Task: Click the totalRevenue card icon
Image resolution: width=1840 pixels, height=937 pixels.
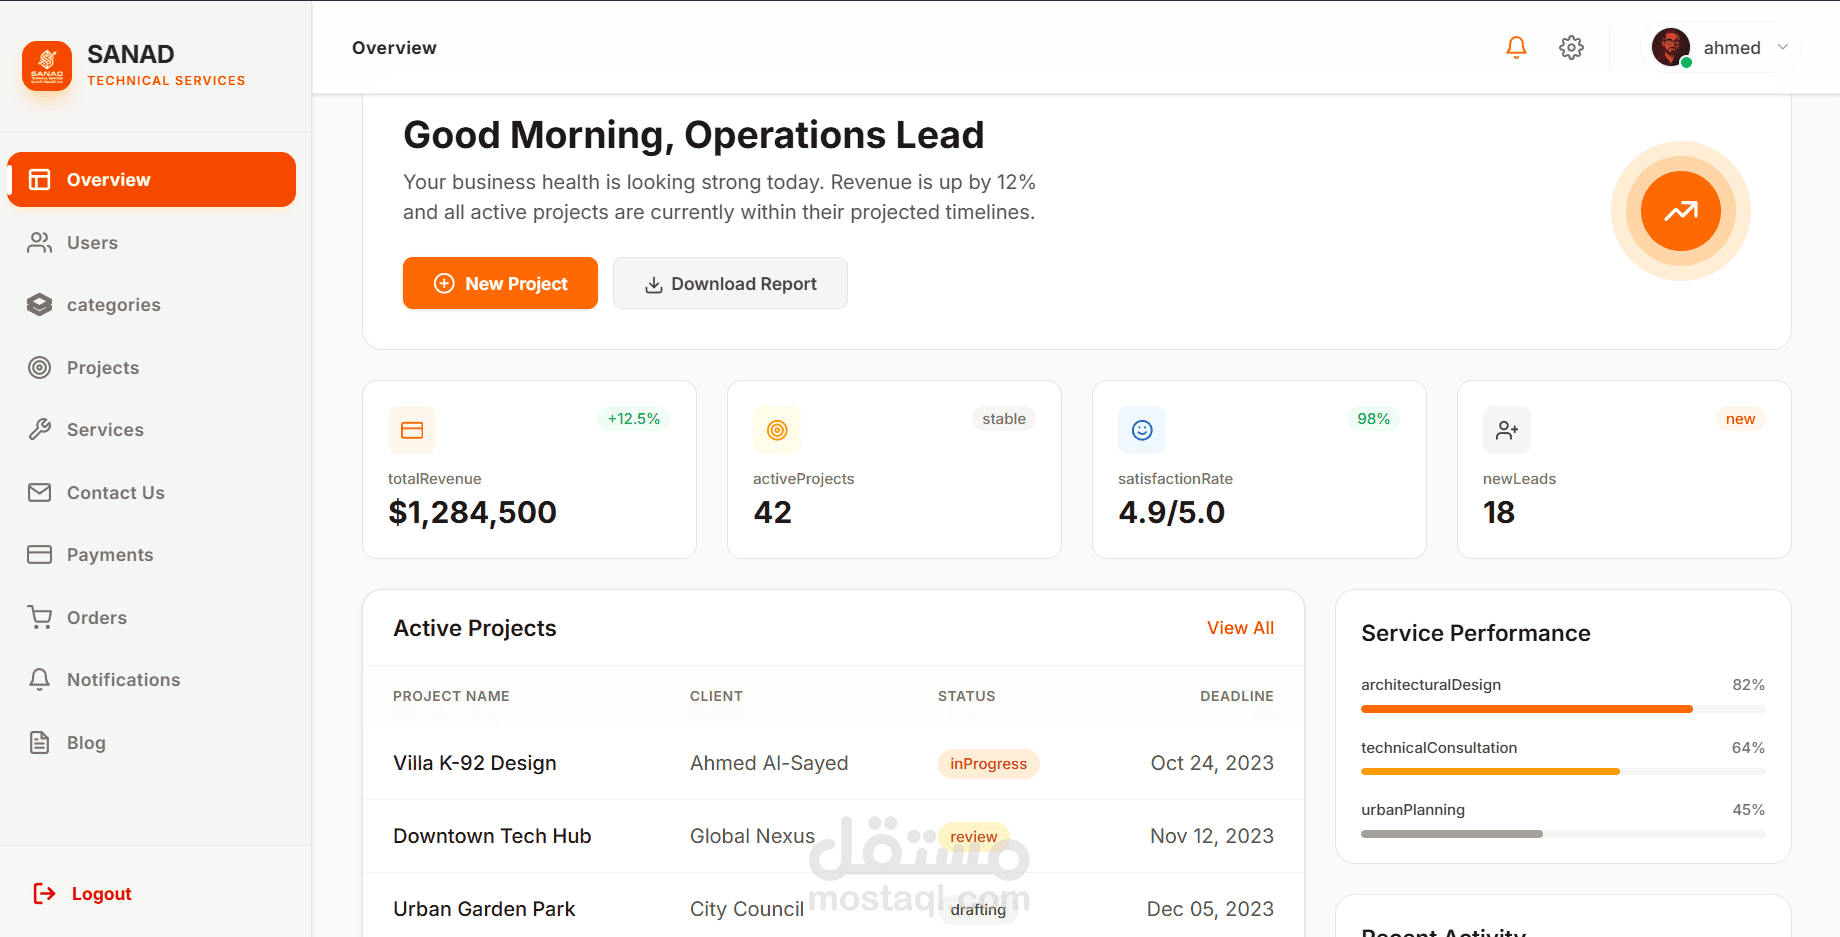Action: 412,430
